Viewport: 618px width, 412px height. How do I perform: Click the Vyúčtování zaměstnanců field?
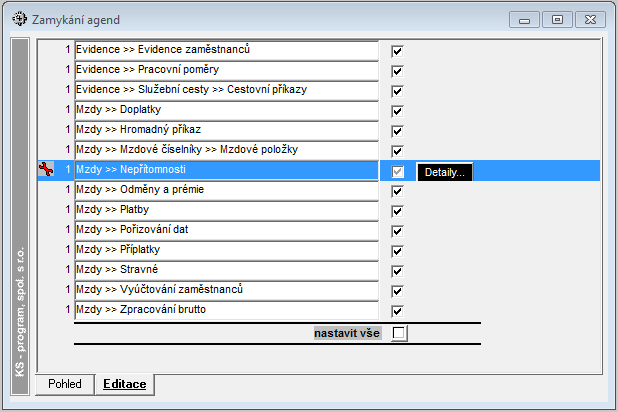pyautogui.click(x=227, y=290)
